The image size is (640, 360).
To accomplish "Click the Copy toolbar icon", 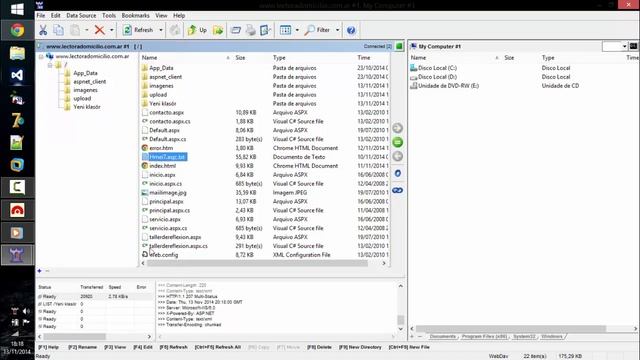I will [58, 30].
